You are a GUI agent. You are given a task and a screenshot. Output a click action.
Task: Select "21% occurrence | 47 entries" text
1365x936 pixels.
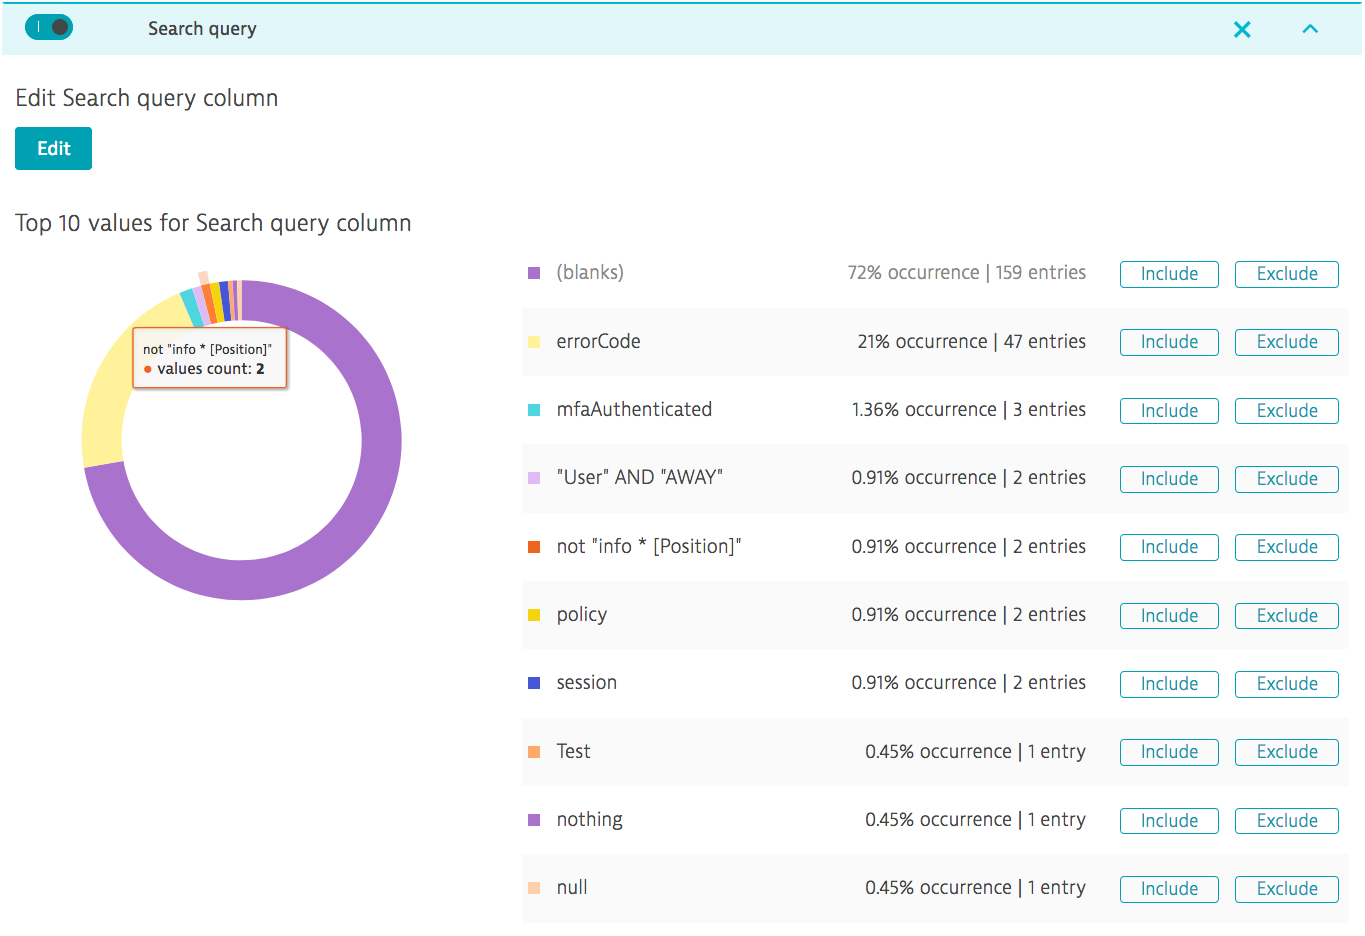[x=971, y=341]
